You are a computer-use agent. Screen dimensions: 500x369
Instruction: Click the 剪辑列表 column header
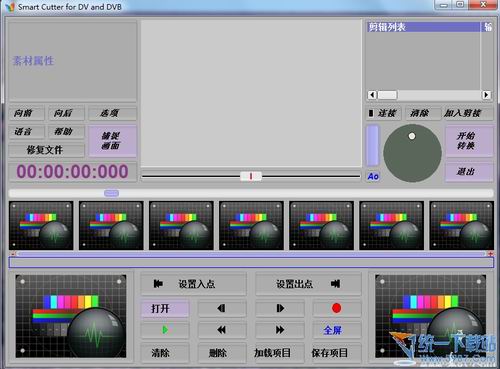point(424,27)
